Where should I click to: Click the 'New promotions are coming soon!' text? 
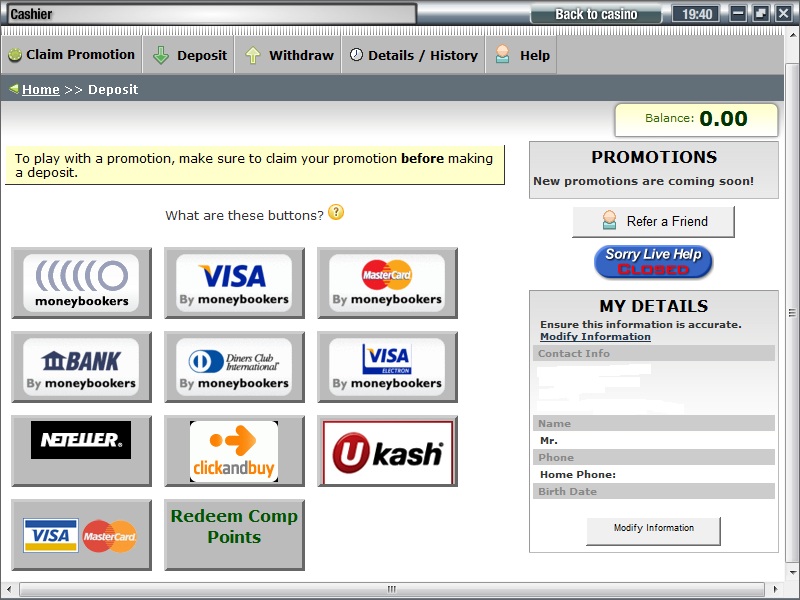click(x=643, y=181)
